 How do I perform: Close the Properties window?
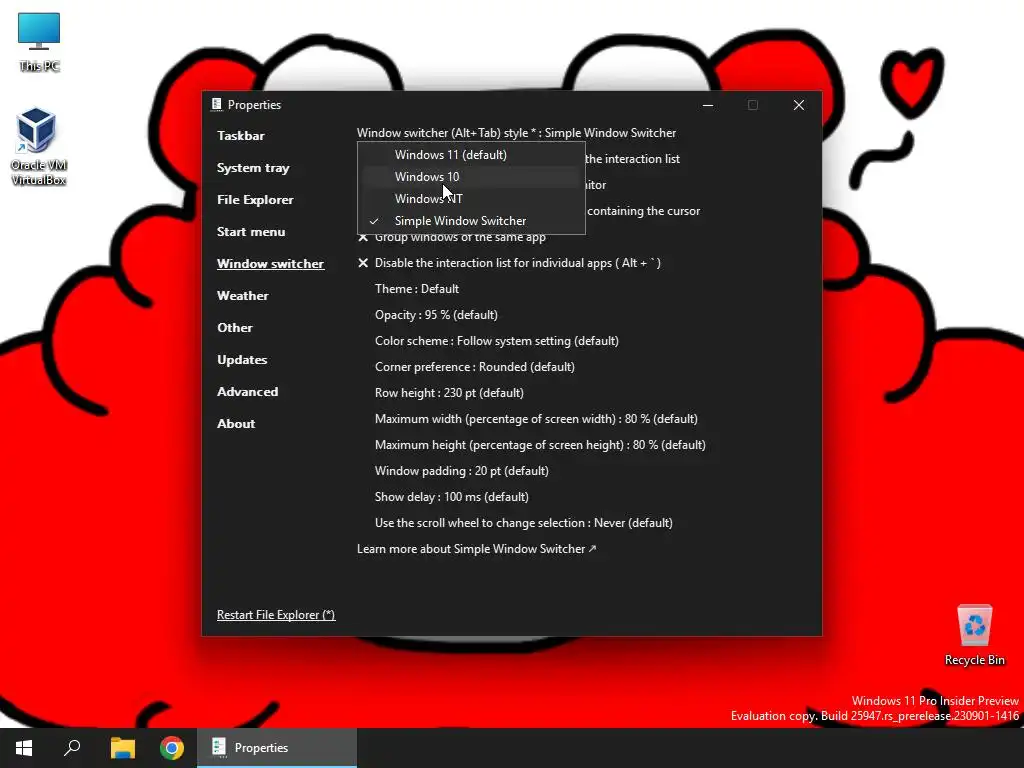tap(799, 105)
